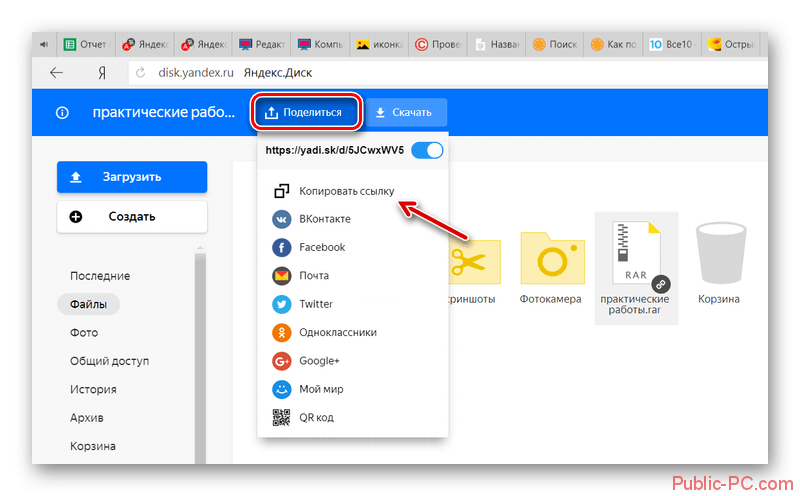Click the link badge on RAR file
The width and height of the screenshot is (800, 496).
[x=661, y=284]
